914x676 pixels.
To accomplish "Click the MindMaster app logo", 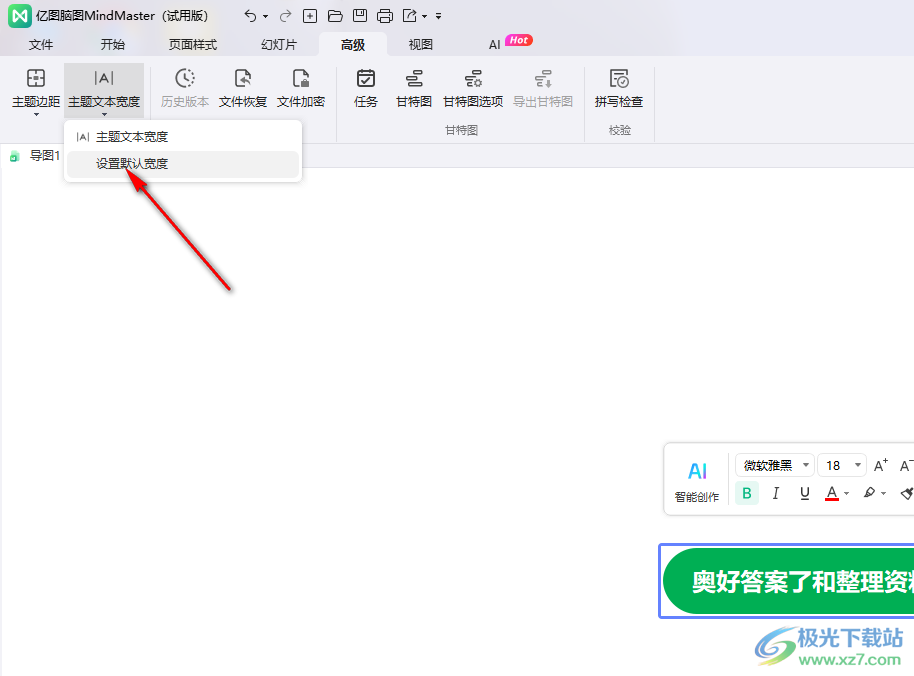I will 19,16.
